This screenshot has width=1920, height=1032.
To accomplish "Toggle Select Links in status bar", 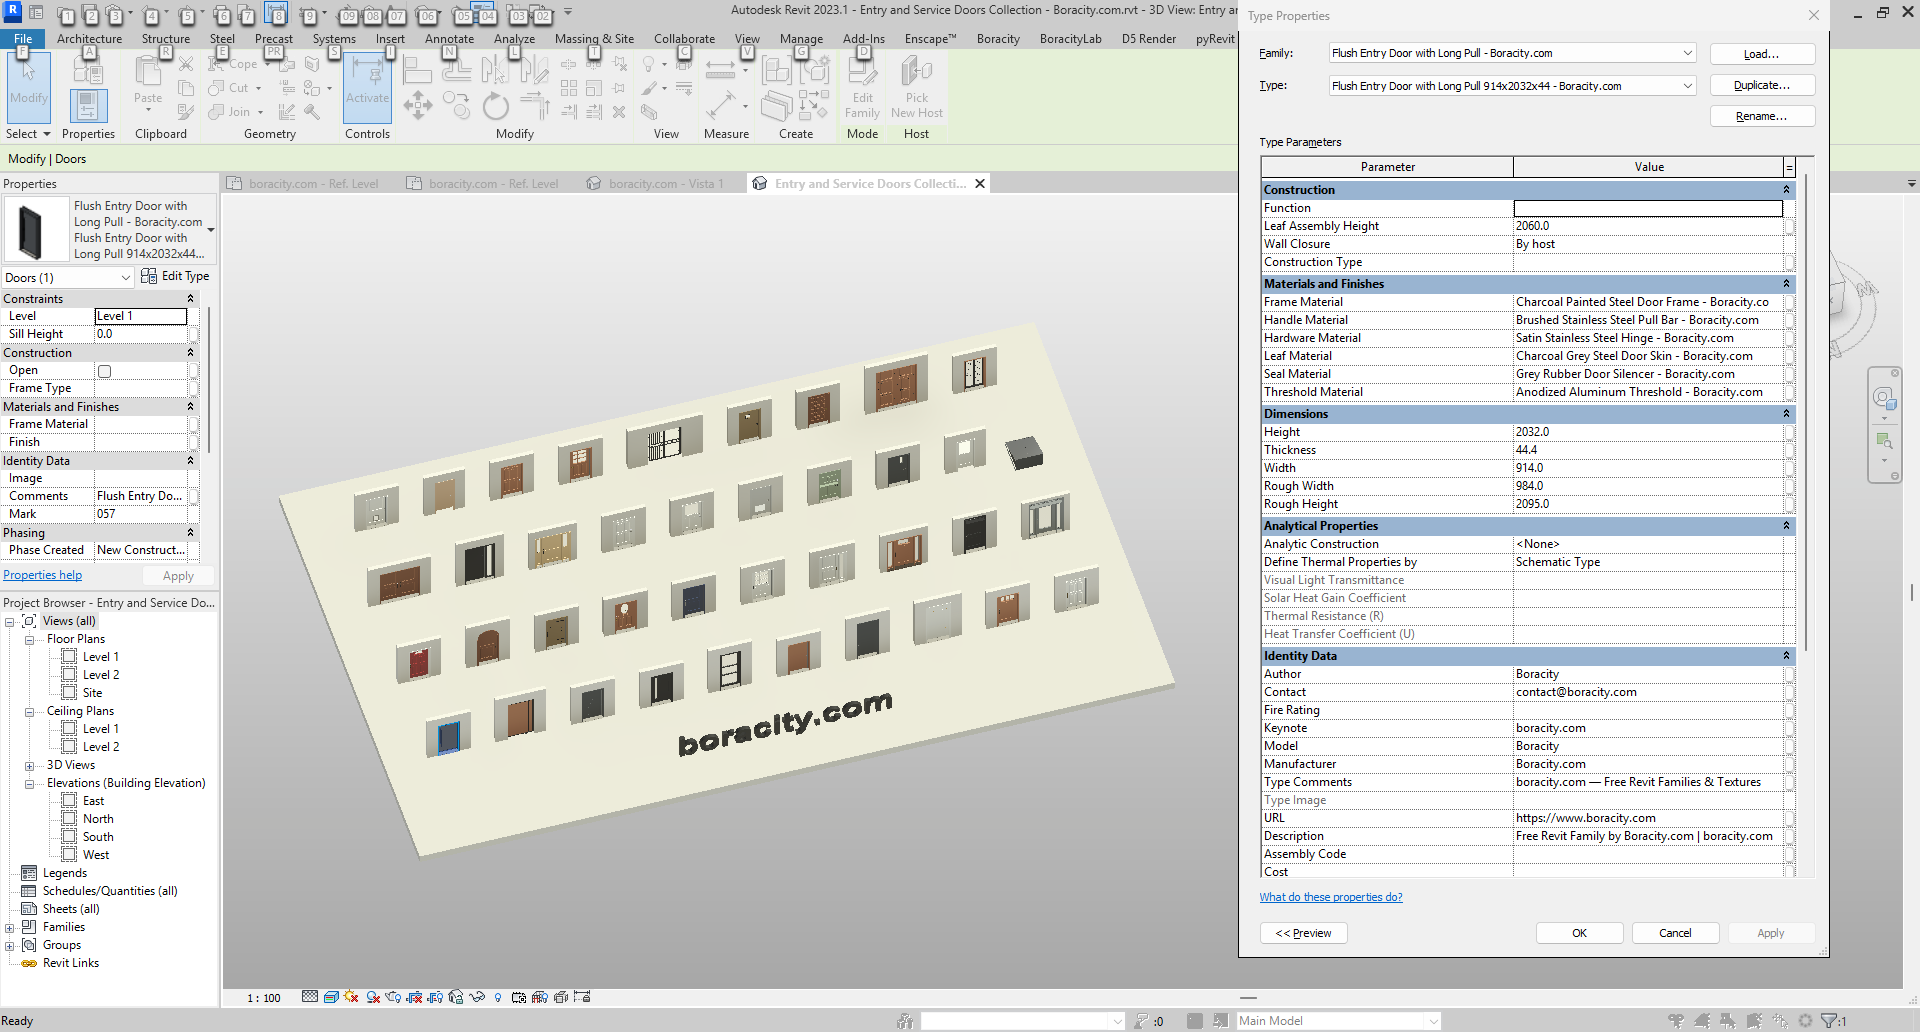I will coord(1676,1021).
